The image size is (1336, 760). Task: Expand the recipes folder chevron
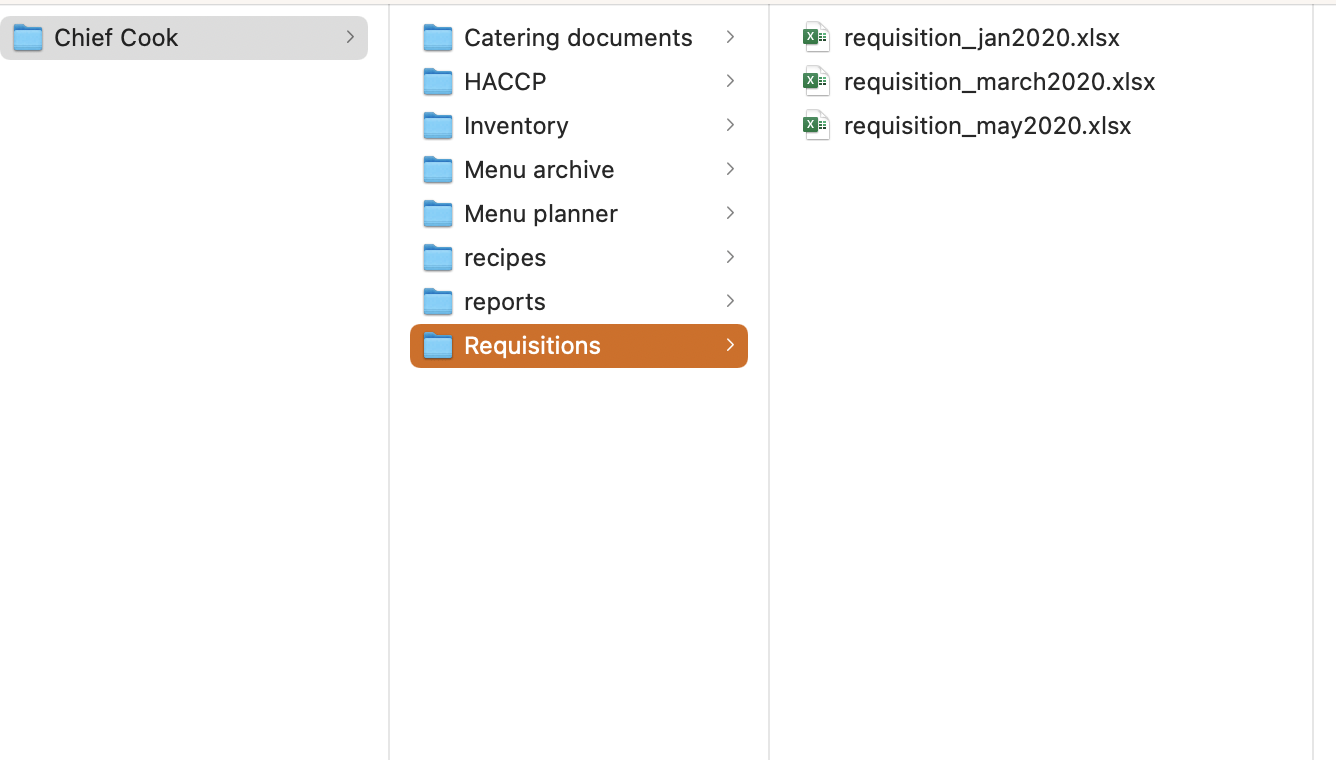coord(730,257)
